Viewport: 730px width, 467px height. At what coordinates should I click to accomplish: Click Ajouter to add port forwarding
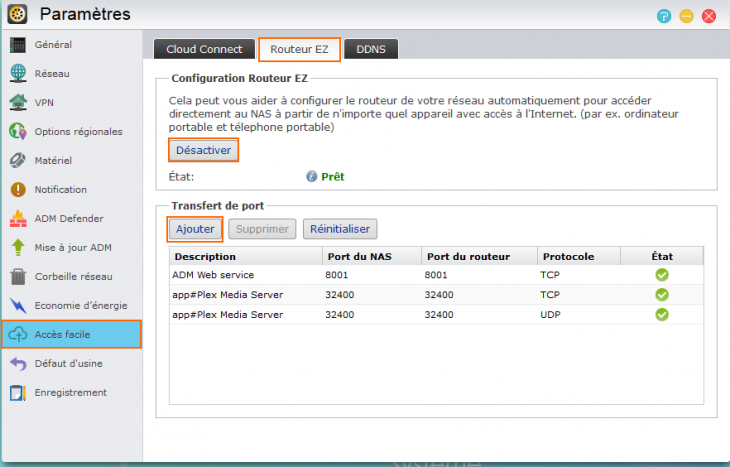195,229
